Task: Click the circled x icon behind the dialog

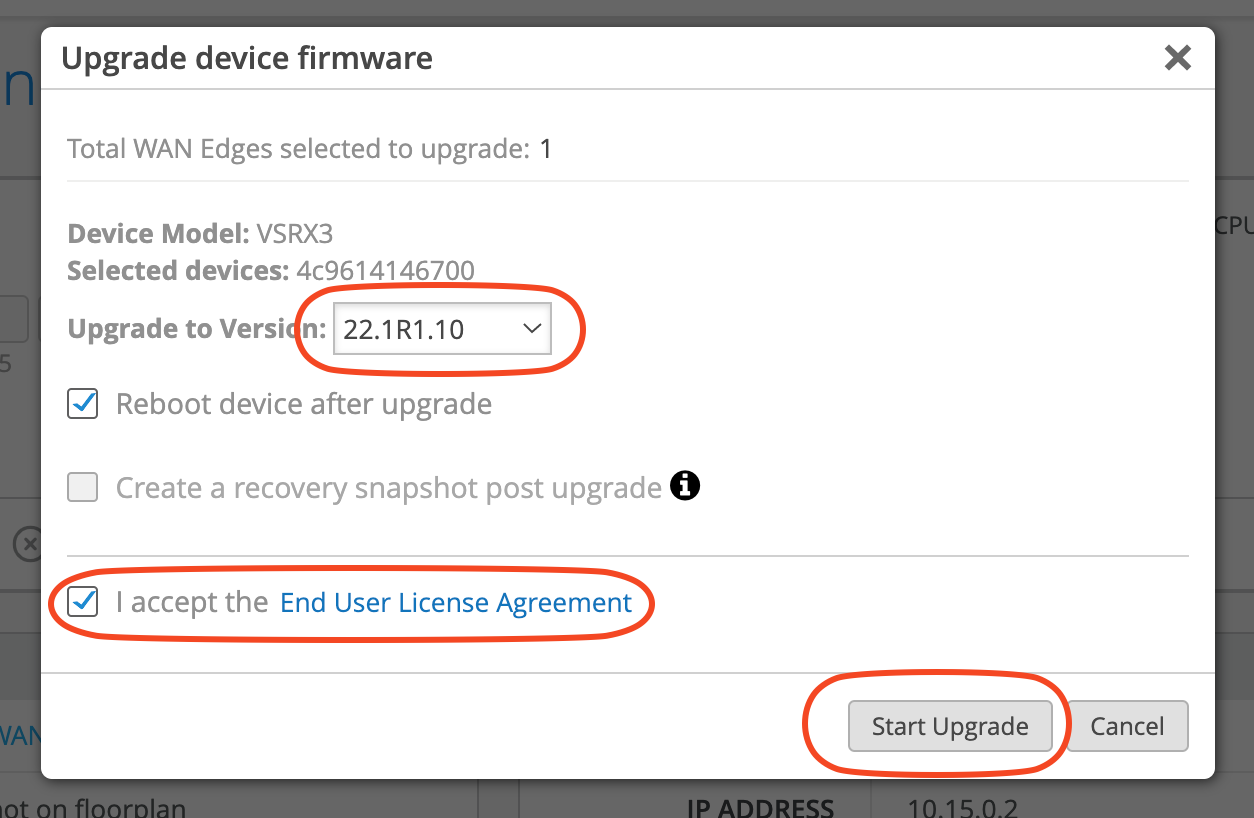Action: click(27, 545)
